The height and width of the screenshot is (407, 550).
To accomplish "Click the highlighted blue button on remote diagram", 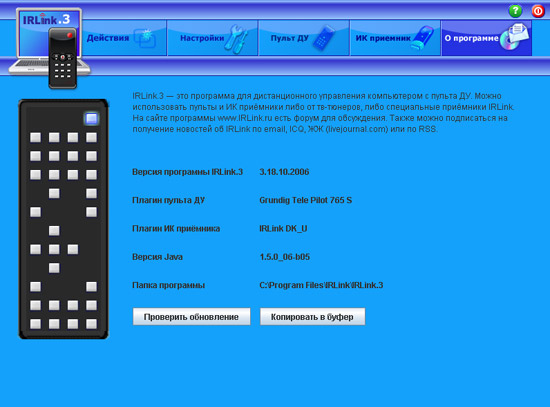I will (92, 119).
